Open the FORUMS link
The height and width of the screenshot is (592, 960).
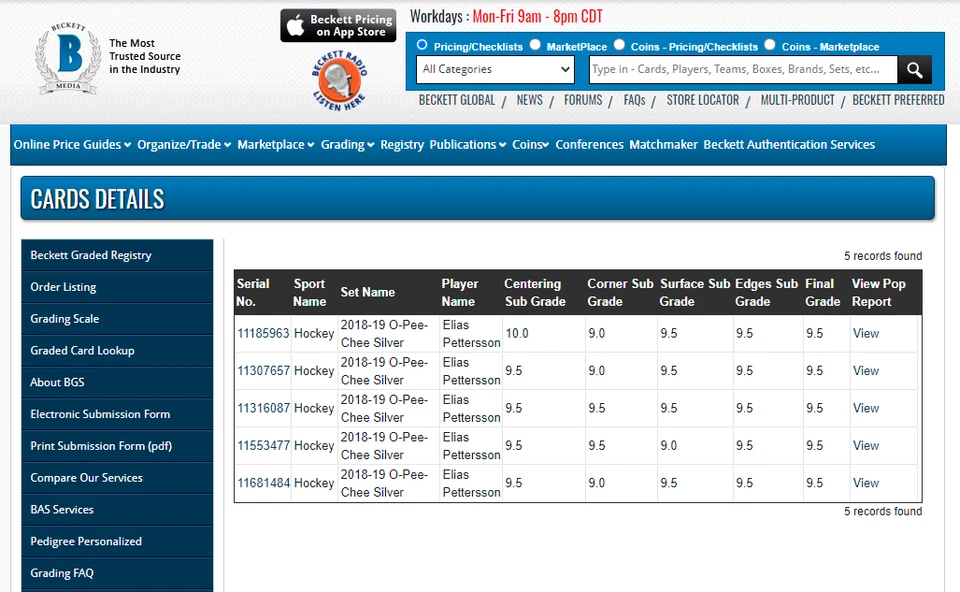point(583,100)
